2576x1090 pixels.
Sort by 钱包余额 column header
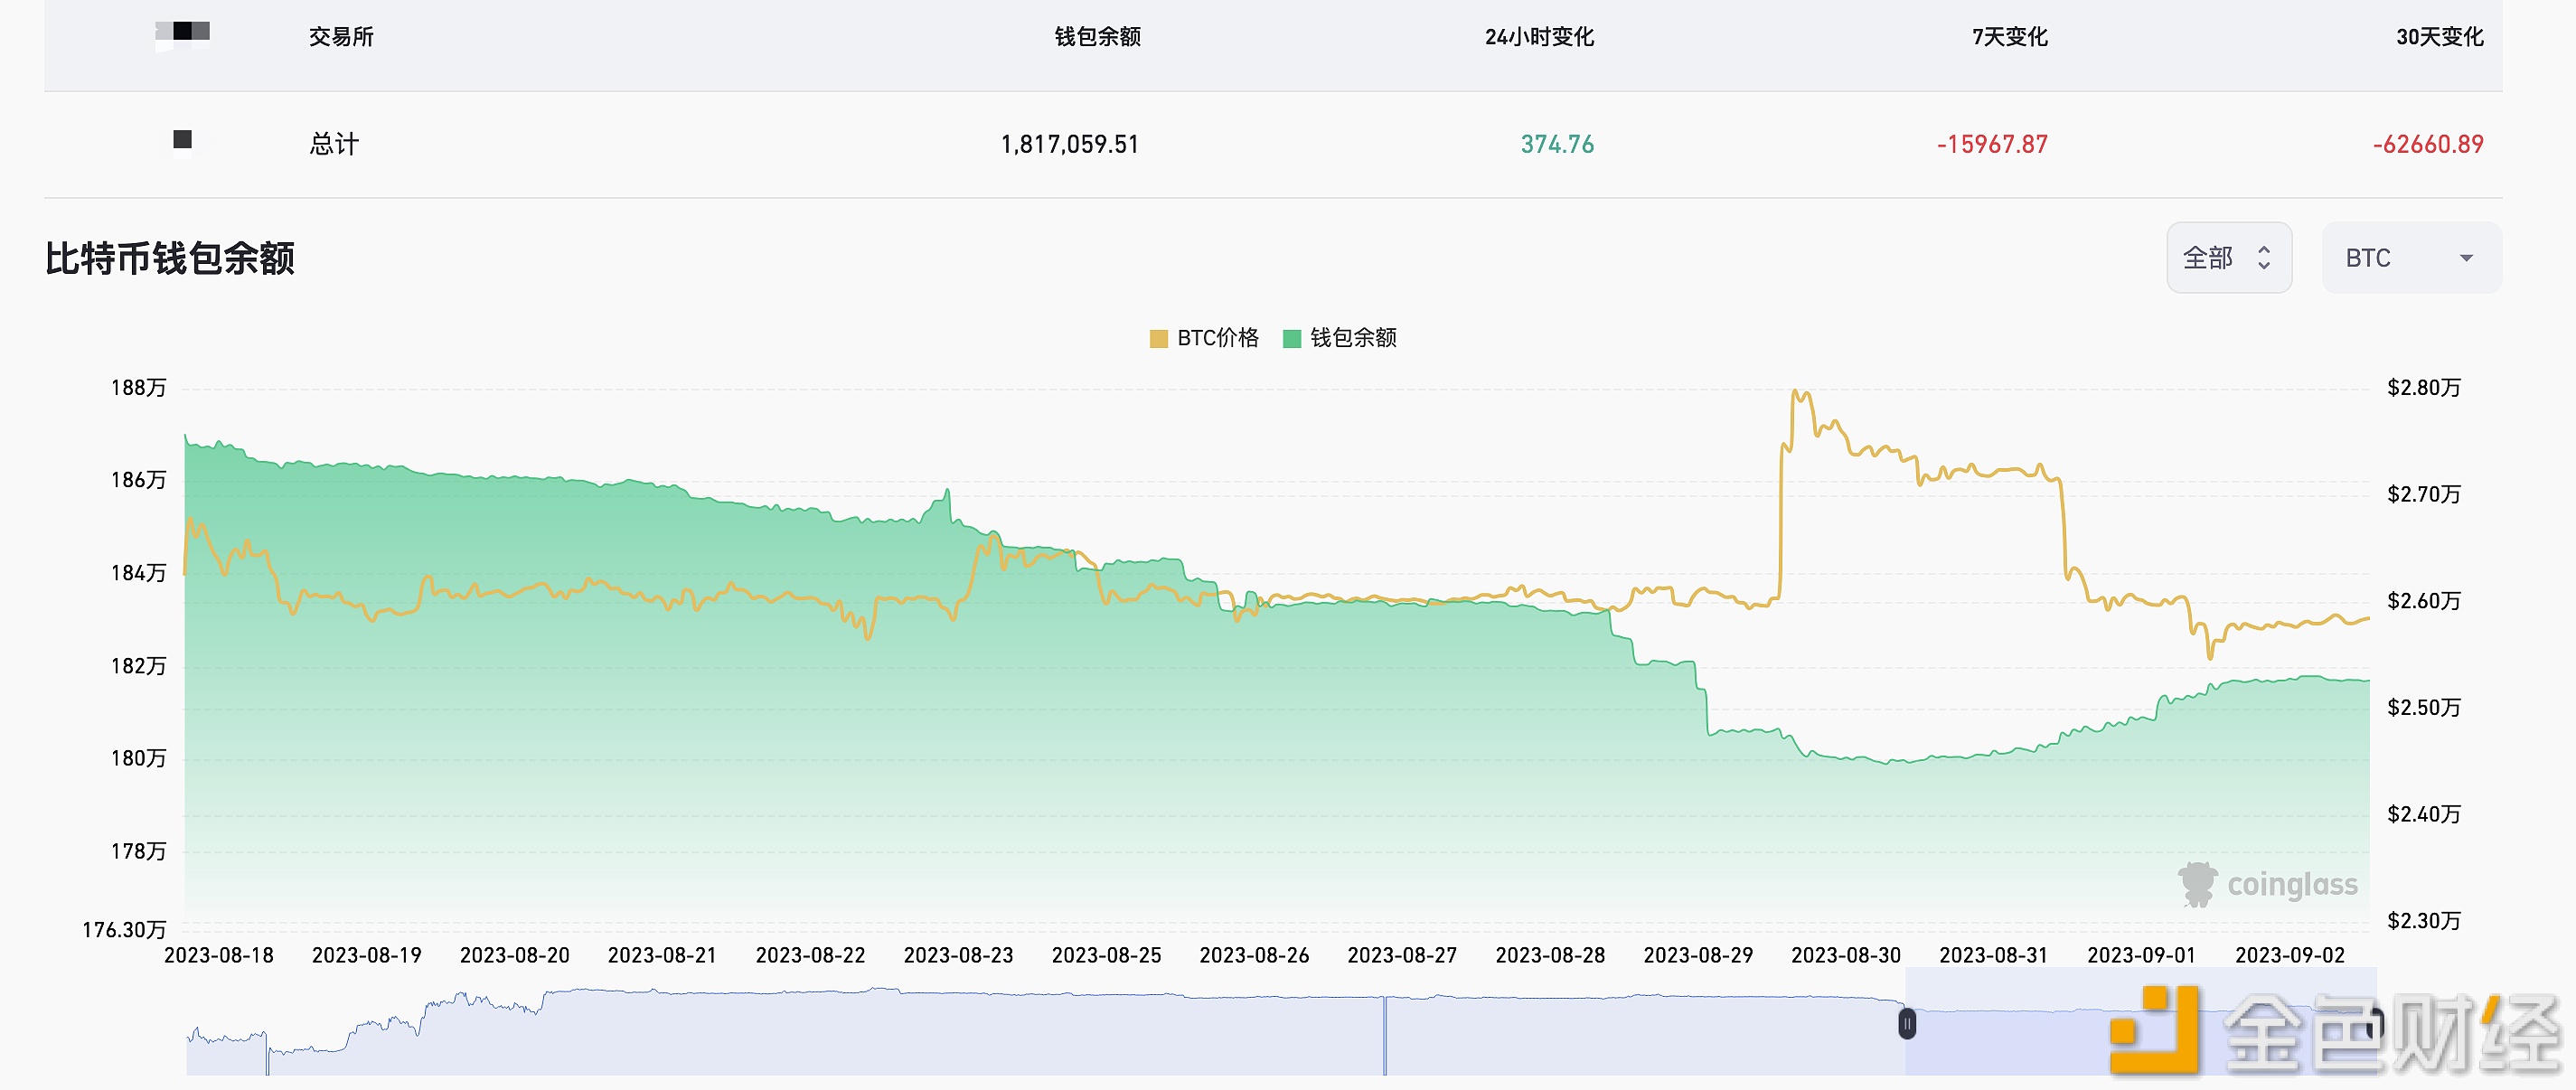(x=1097, y=37)
